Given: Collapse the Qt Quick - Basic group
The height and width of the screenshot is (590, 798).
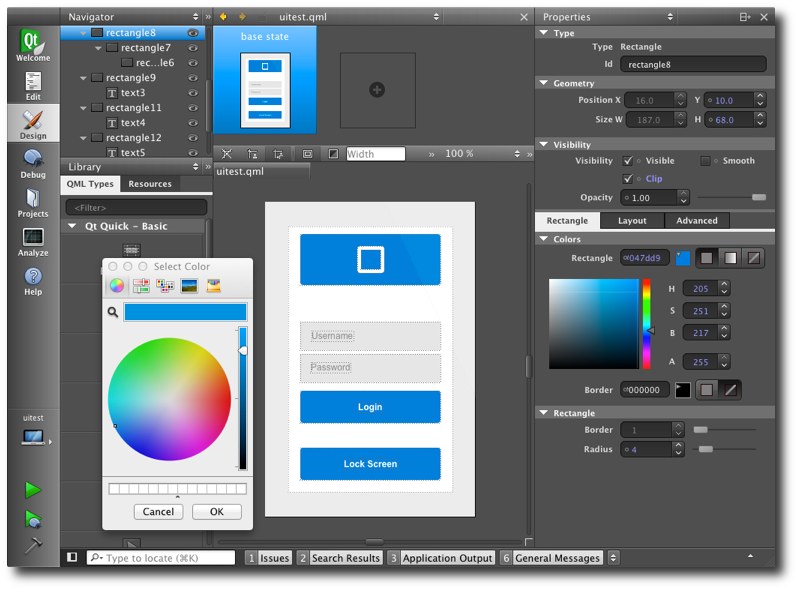Looking at the screenshot, I should point(72,226).
